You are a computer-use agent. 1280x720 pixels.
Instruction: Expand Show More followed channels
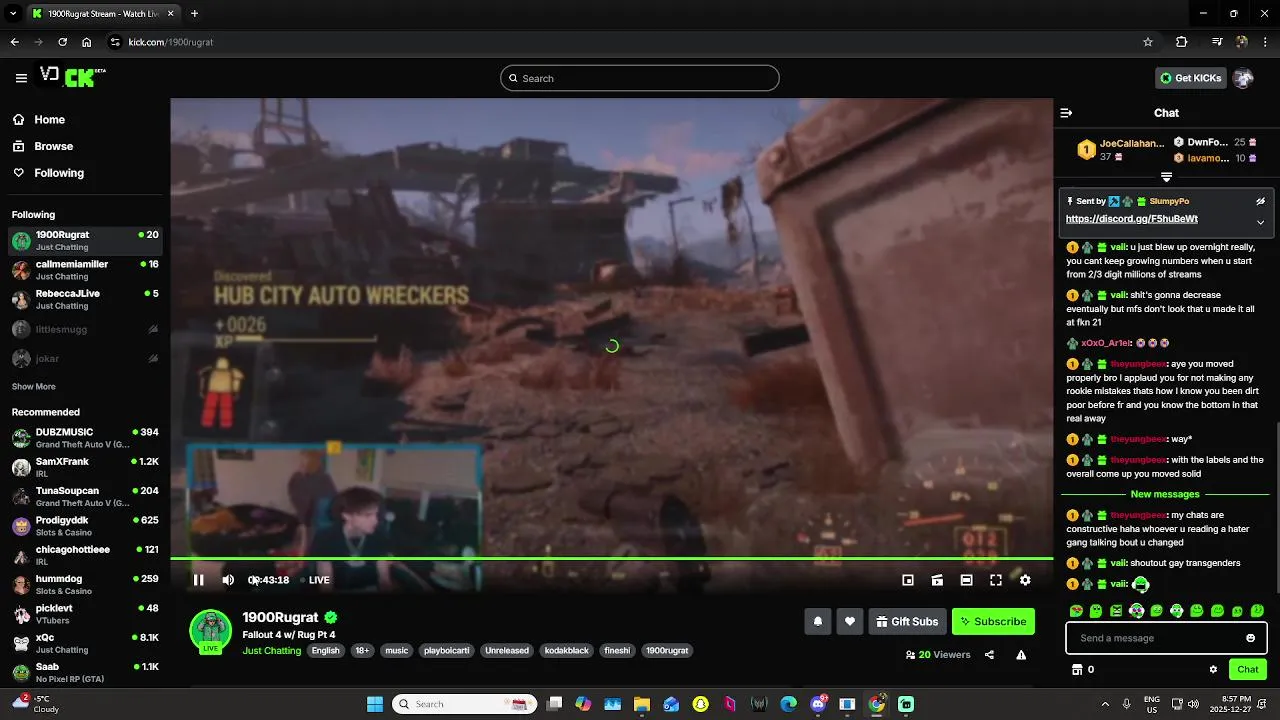coord(34,387)
